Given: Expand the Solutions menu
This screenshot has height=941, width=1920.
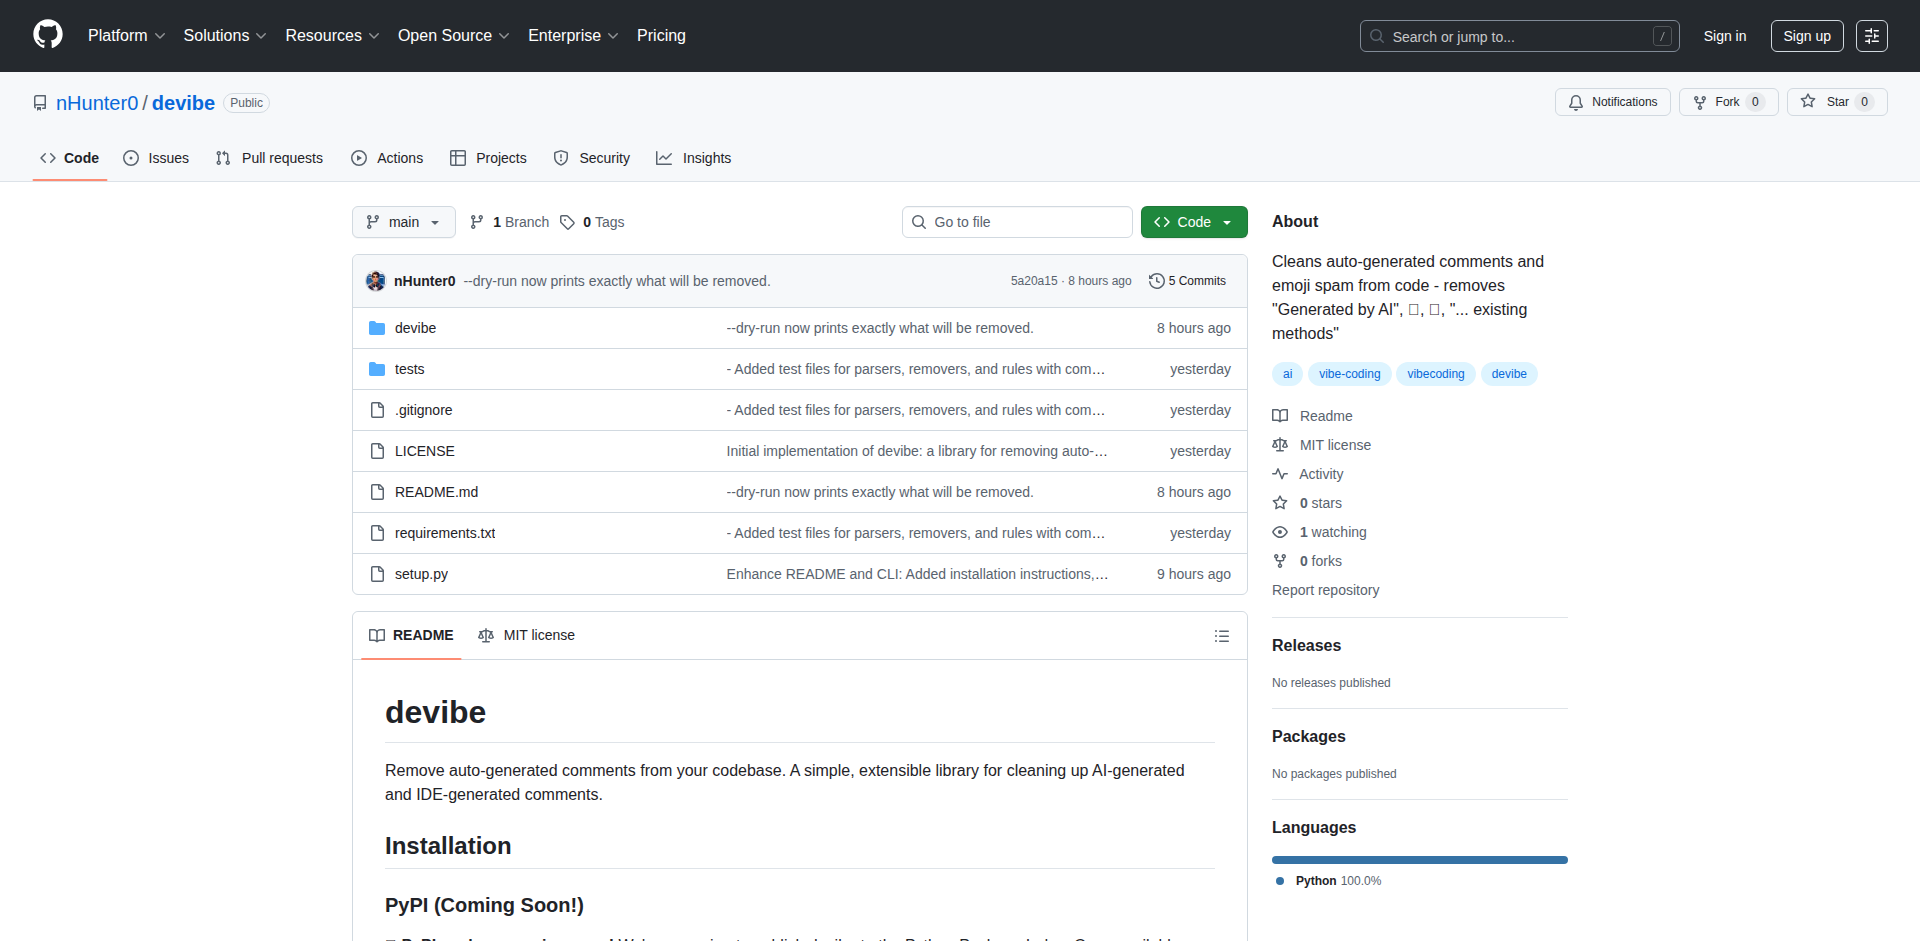Looking at the screenshot, I should [x=225, y=36].
